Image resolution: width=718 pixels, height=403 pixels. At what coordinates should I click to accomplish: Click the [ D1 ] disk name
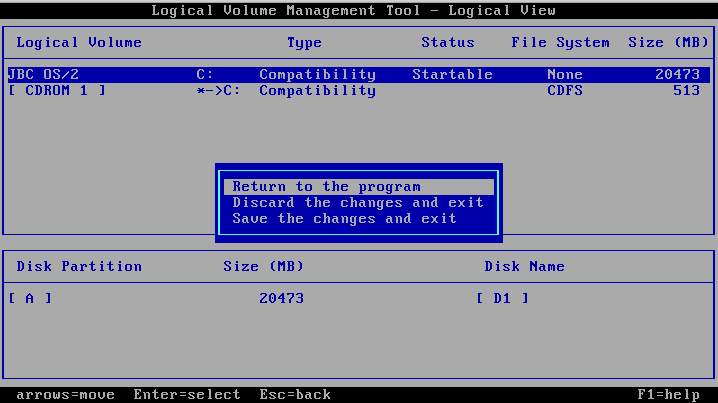point(502,299)
